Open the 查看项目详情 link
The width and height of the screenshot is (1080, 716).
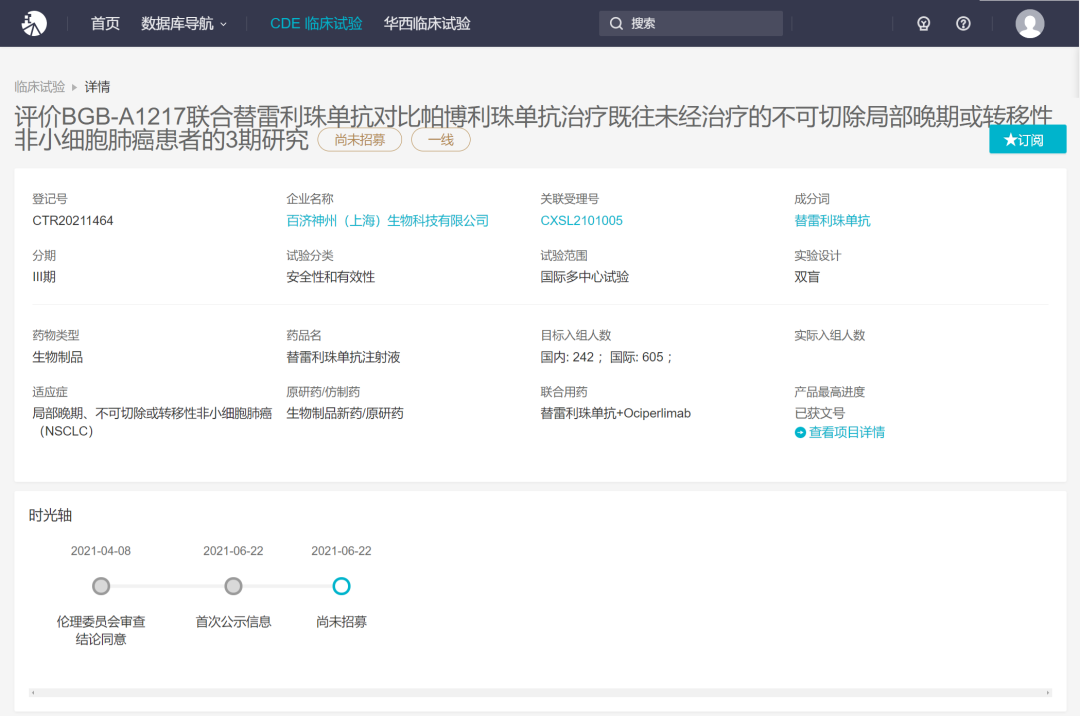point(847,433)
